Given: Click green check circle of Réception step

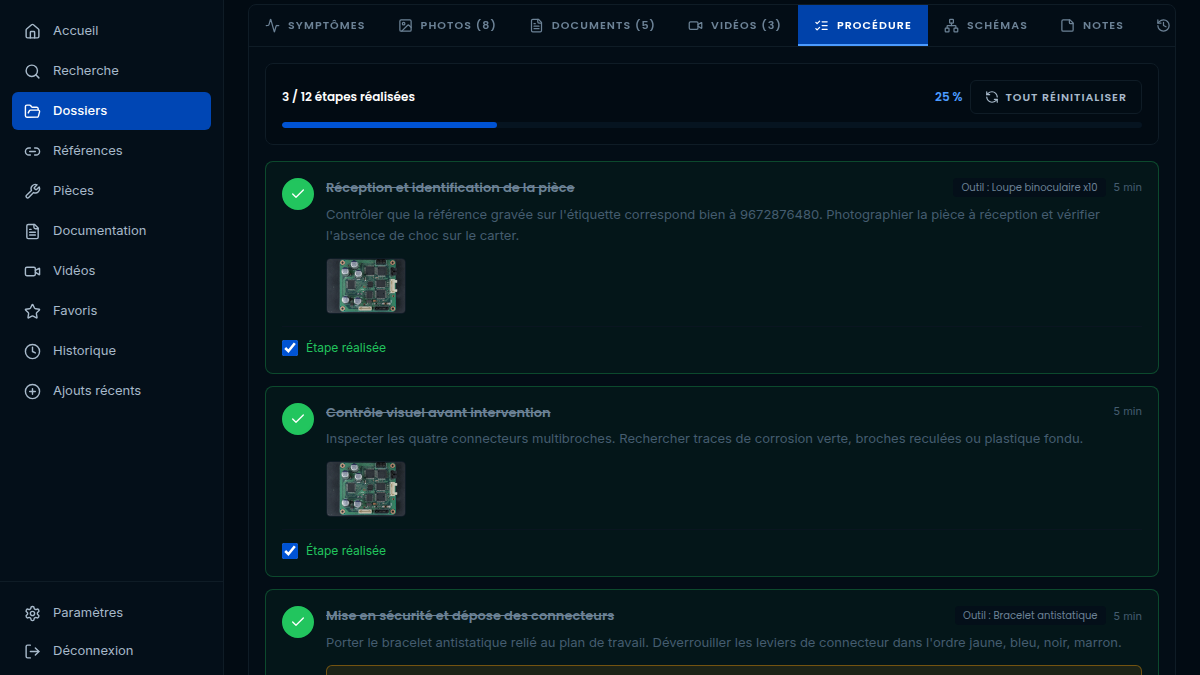Looking at the screenshot, I should click(298, 194).
